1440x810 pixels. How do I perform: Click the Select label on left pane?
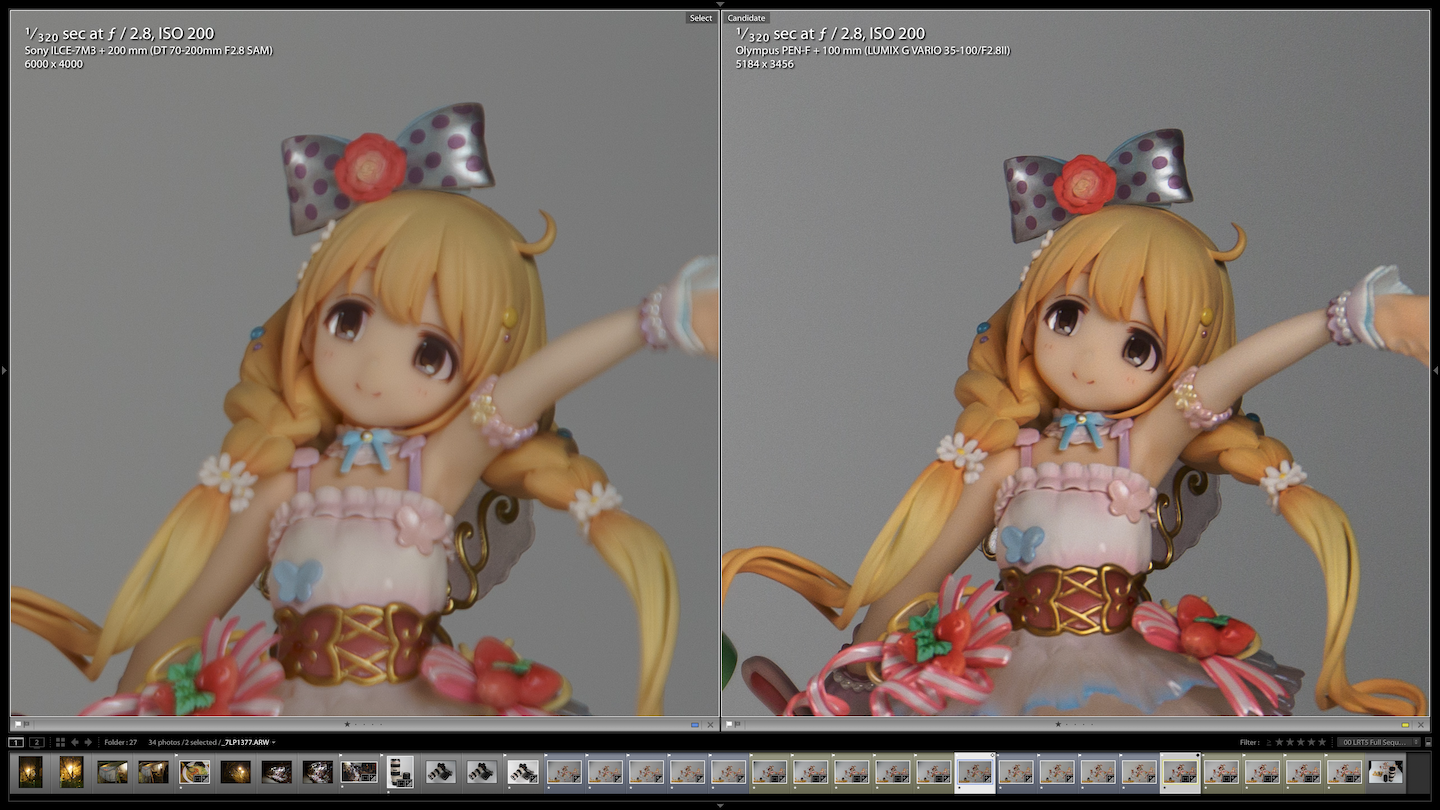coord(701,18)
